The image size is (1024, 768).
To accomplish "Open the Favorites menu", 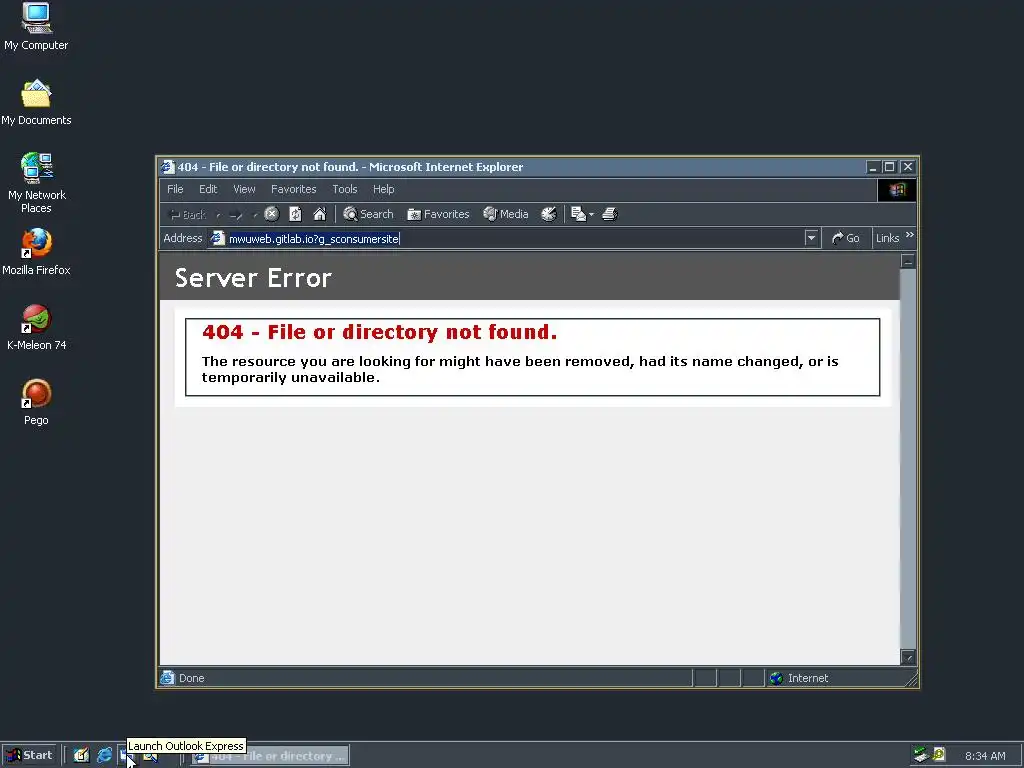I will pos(293,189).
